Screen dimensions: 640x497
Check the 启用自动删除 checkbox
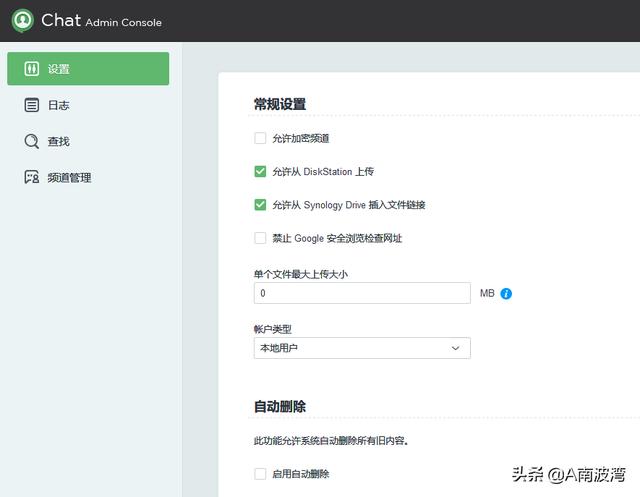coord(260,474)
